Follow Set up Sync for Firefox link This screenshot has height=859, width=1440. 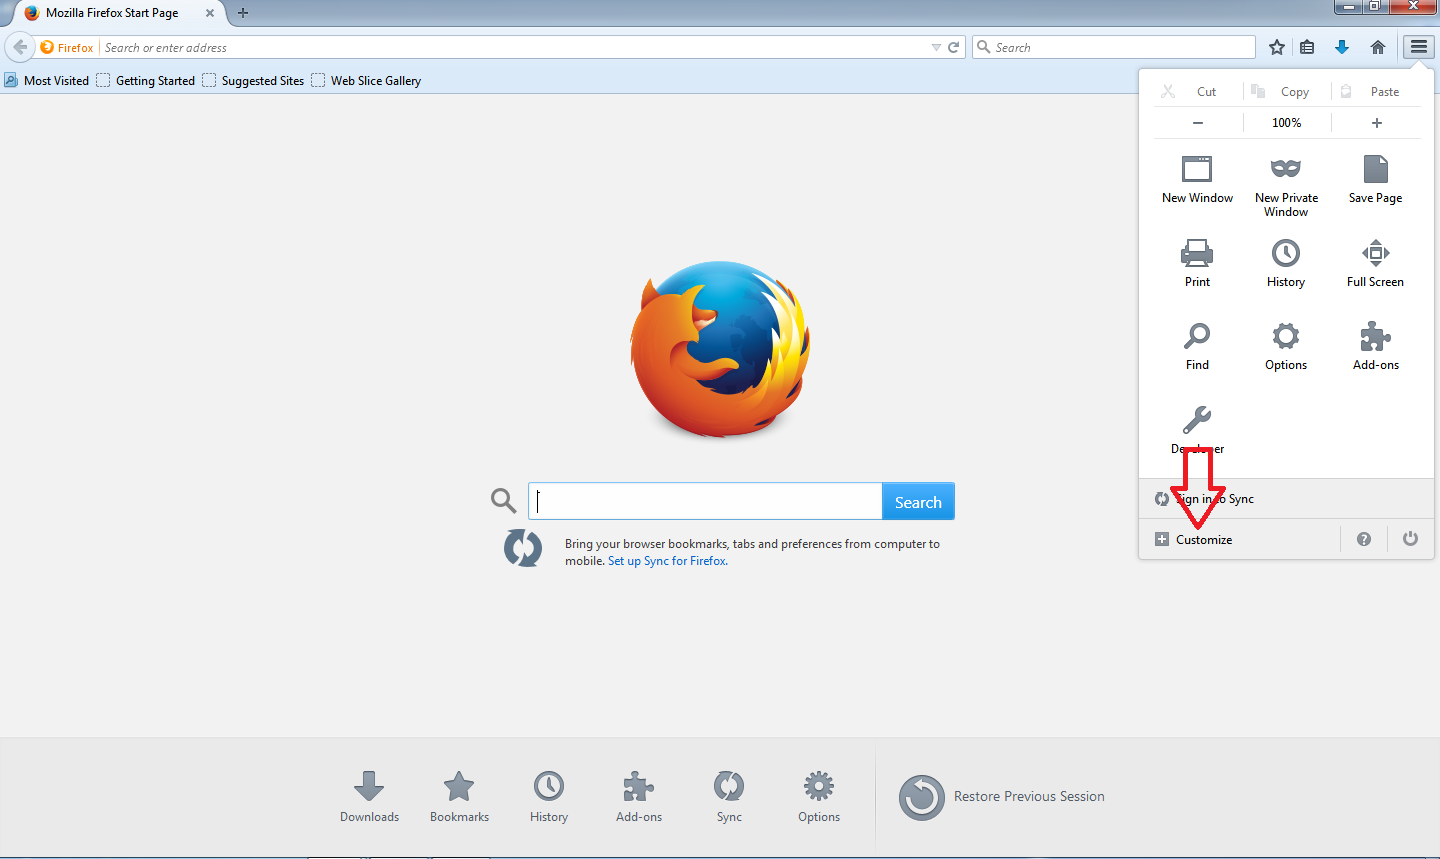pos(667,561)
